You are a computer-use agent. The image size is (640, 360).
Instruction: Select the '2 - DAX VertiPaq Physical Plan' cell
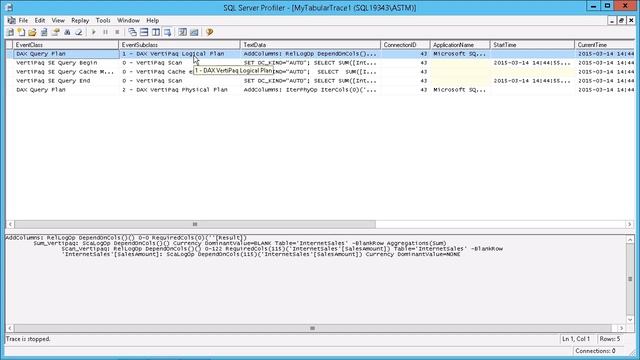(179, 90)
